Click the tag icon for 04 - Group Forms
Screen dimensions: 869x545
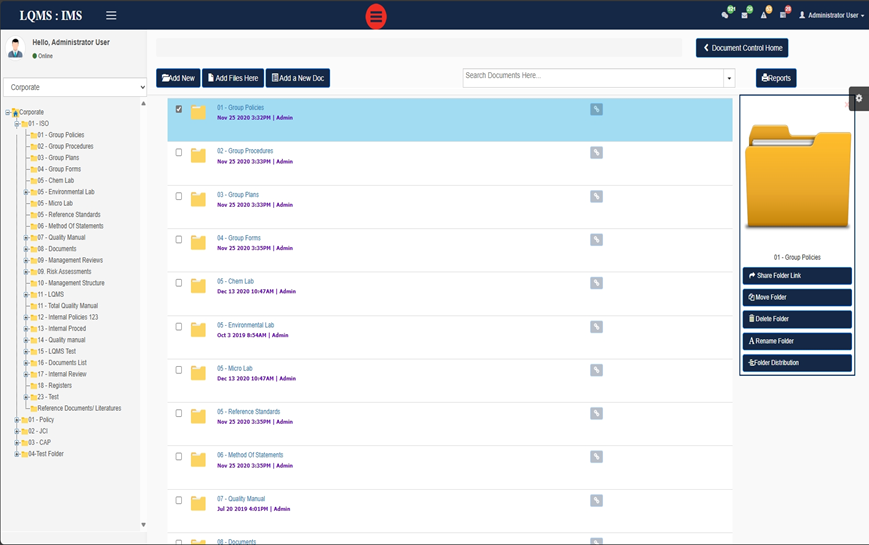pyautogui.click(x=596, y=240)
